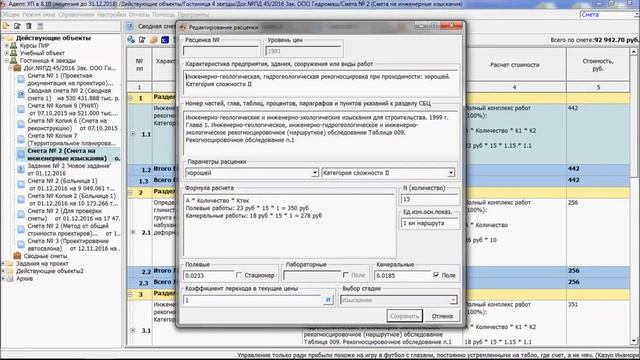Toggle the Стационар checkbox under Полевые

click(239, 275)
